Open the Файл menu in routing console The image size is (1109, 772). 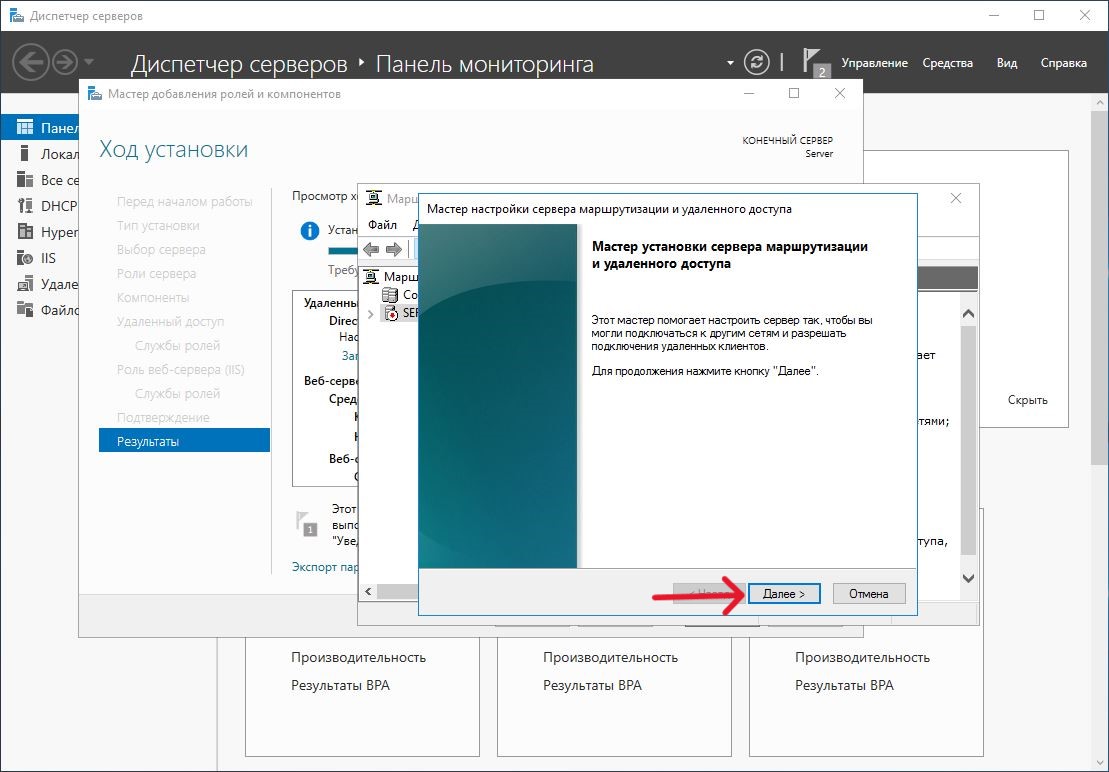(382, 225)
